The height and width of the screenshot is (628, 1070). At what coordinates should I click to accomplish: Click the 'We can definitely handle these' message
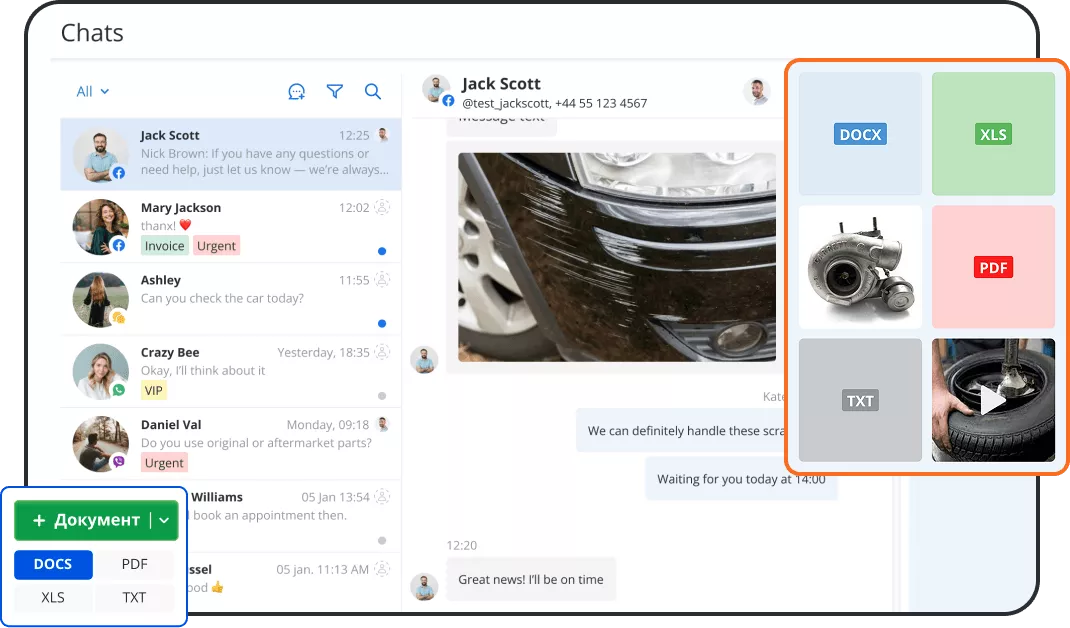pyautogui.click(x=680, y=431)
